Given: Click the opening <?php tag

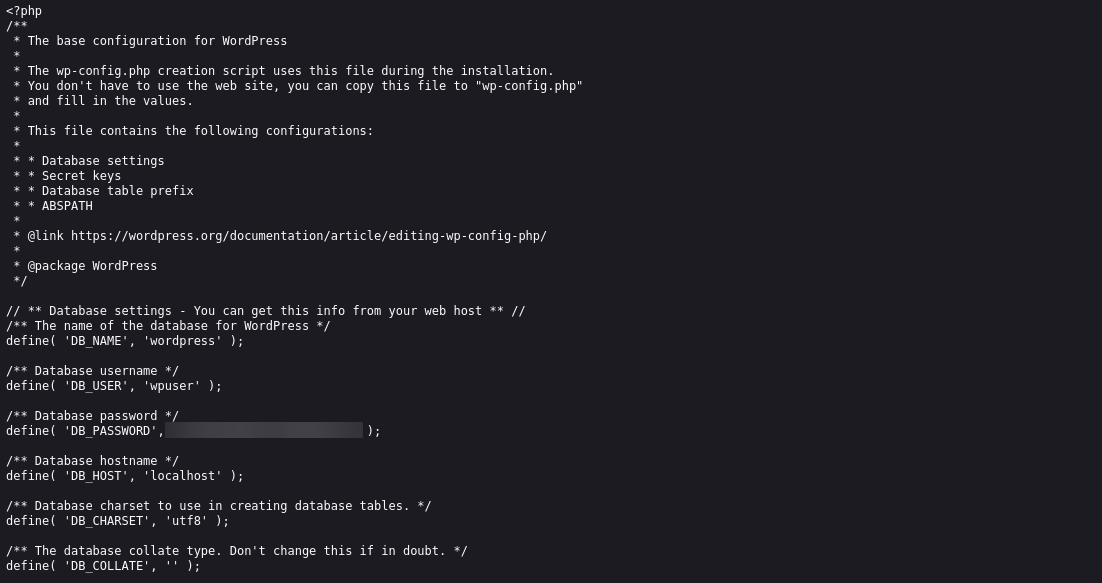Looking at the screenshot, I should (24, 11).
